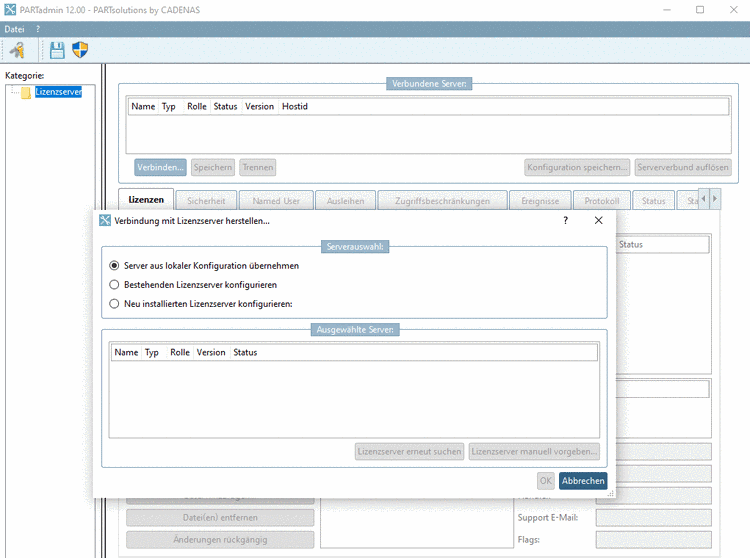Open the Named User tab
Viewport: 750px width, 558px height.
(x=276, y=201)
